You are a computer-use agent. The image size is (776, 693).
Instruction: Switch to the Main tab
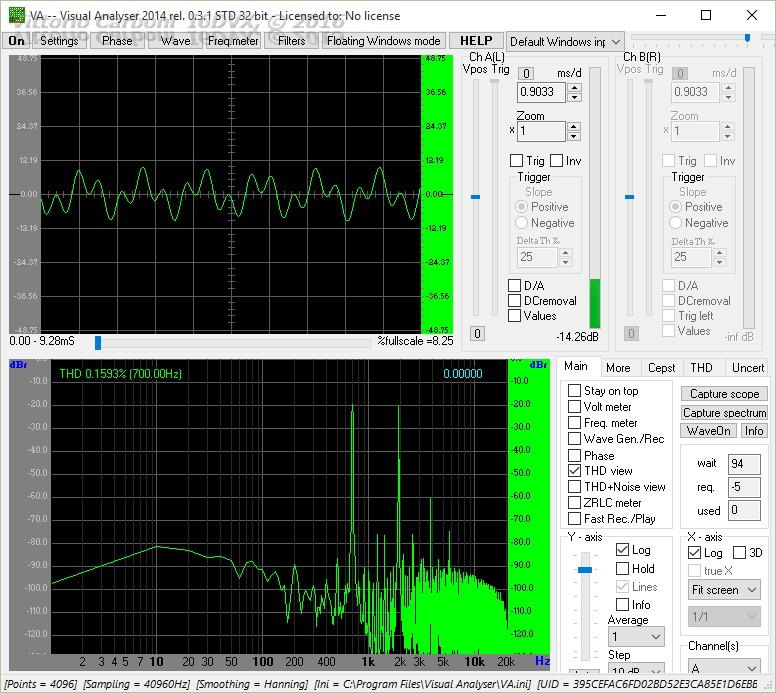pos(576,366)
